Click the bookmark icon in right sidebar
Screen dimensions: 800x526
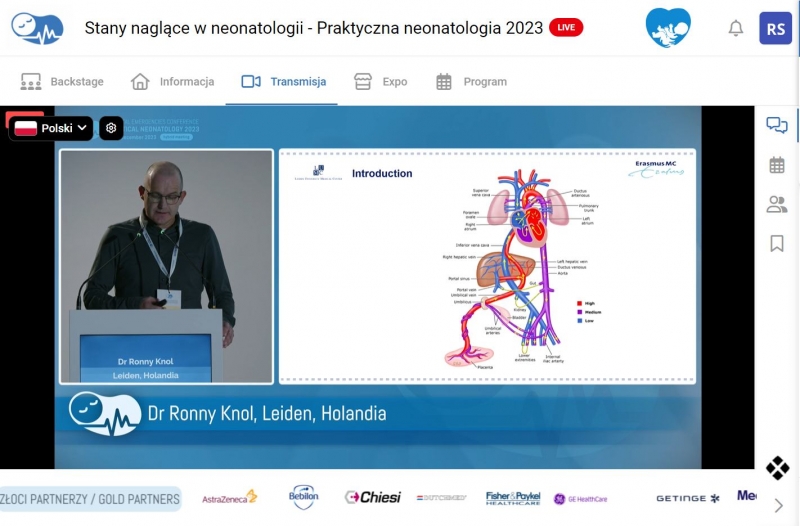point(776,244)
